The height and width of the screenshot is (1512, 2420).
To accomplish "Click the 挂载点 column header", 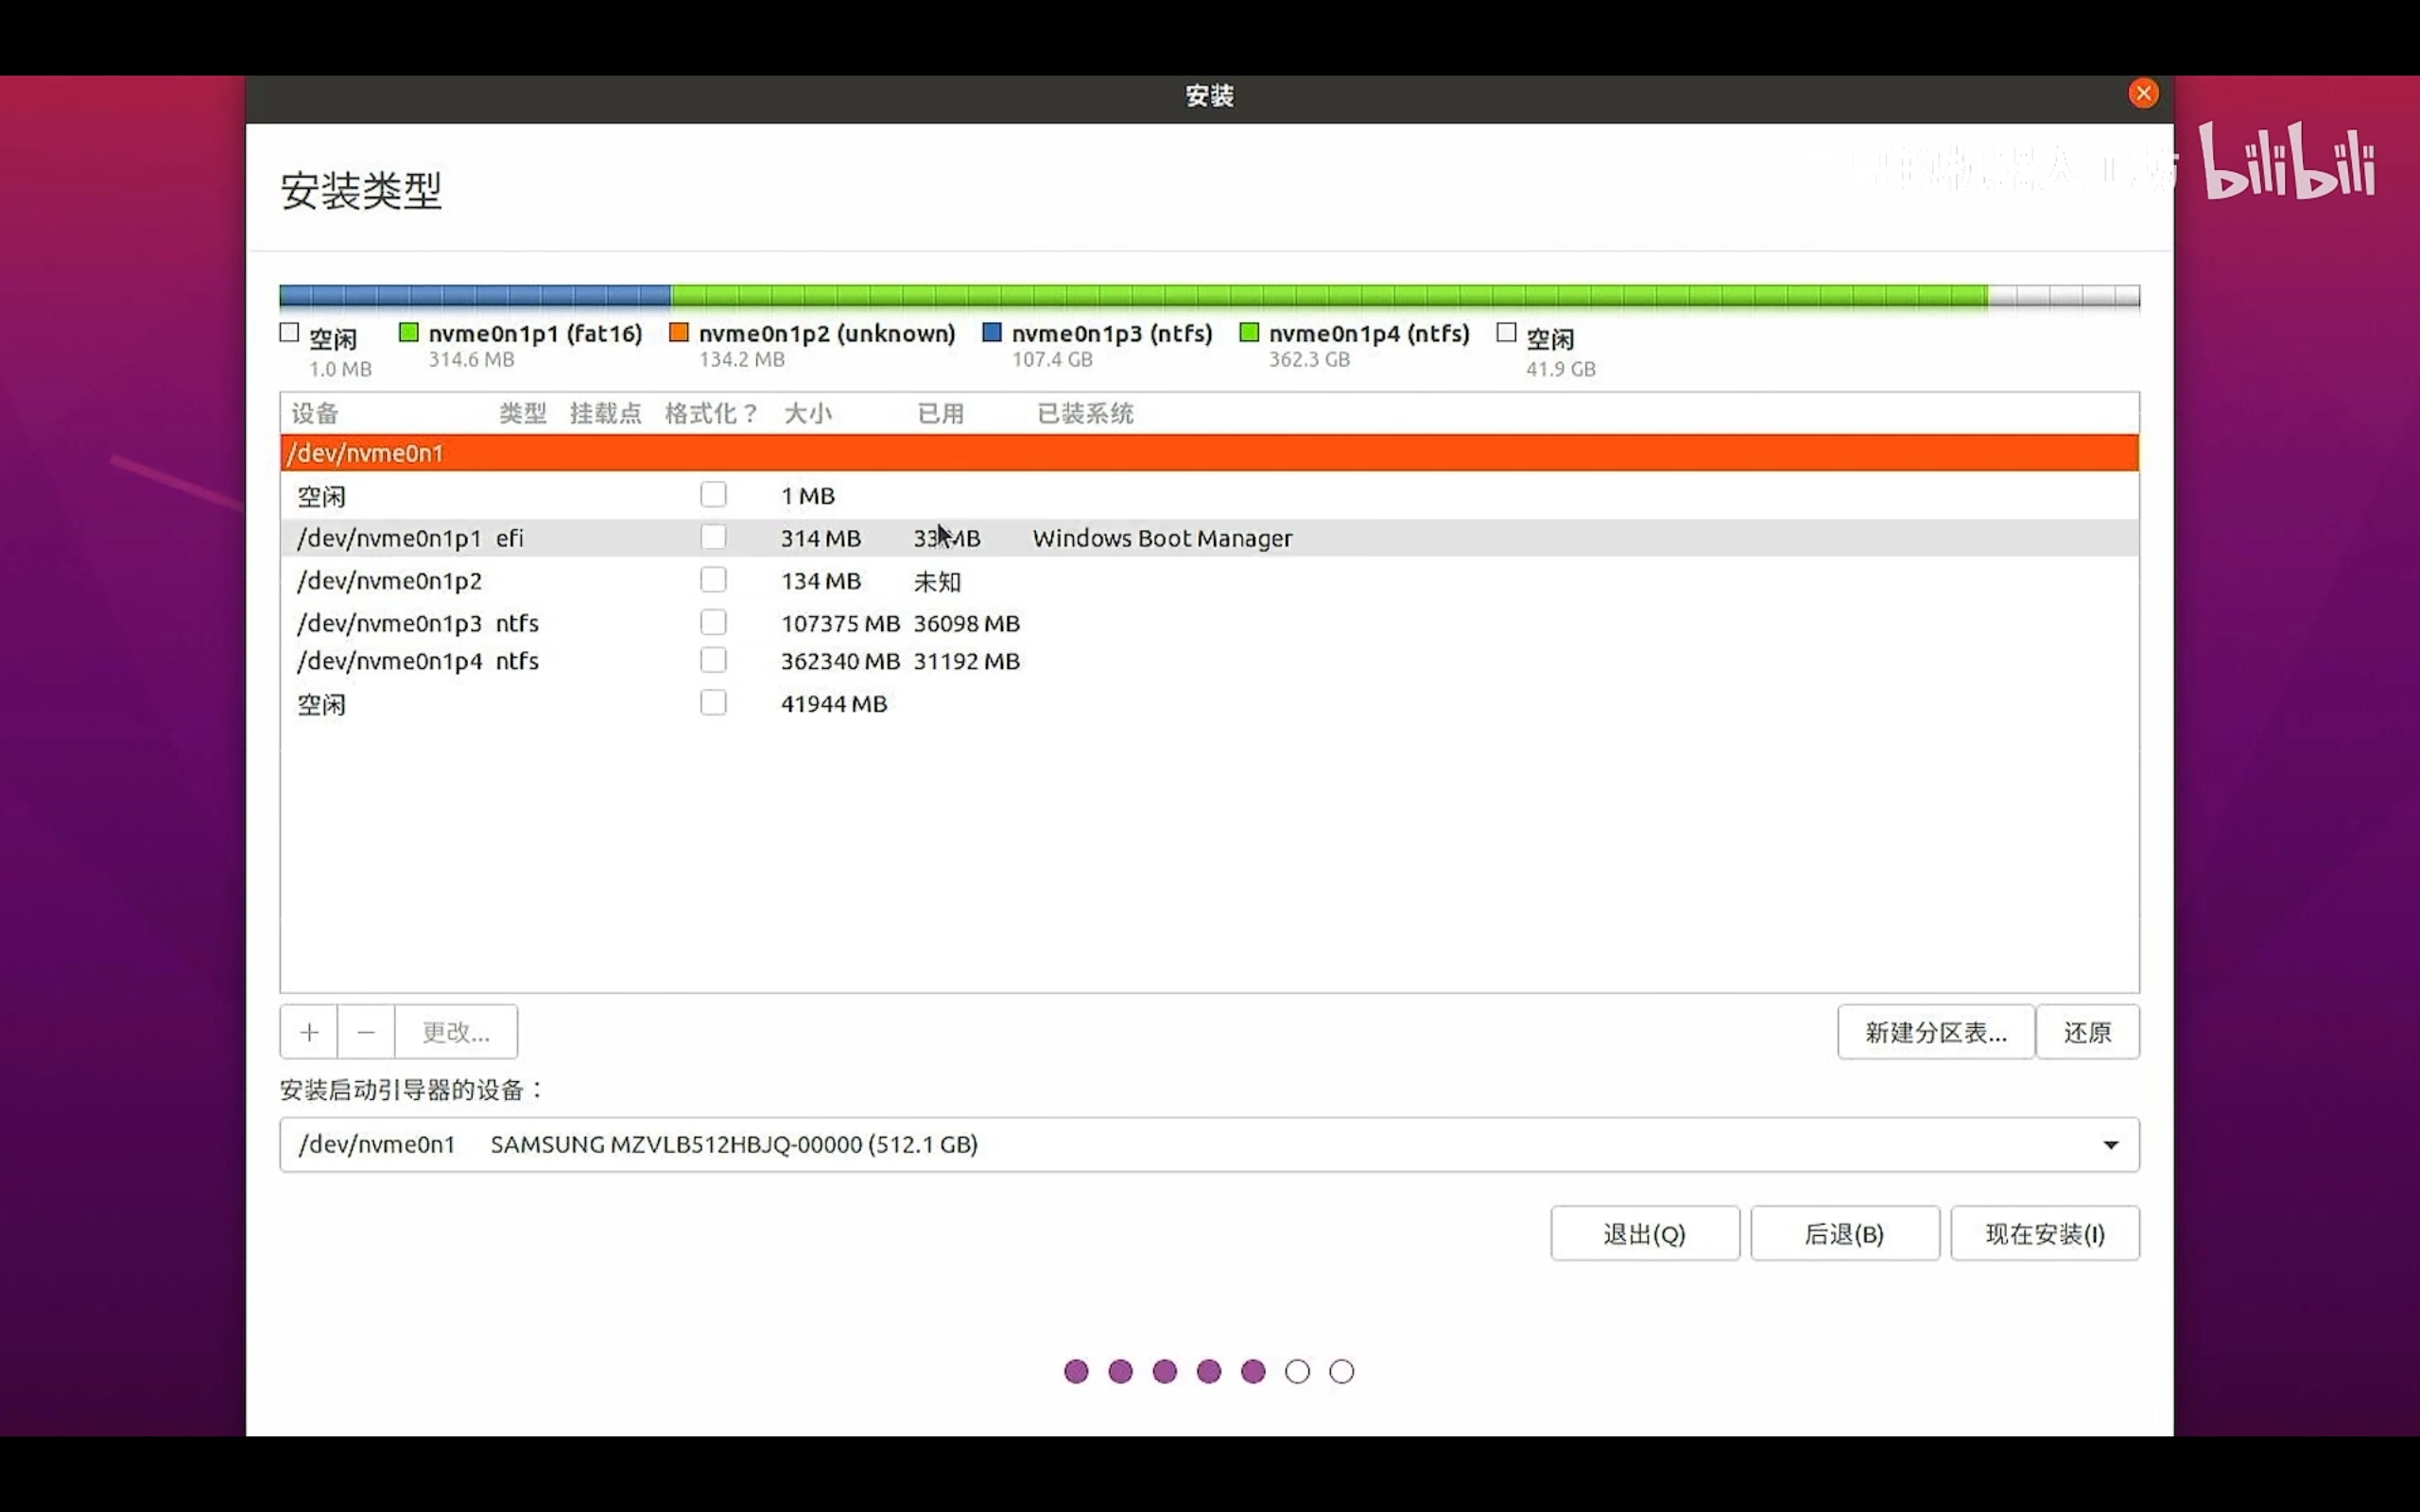I will tap(606, 414).
